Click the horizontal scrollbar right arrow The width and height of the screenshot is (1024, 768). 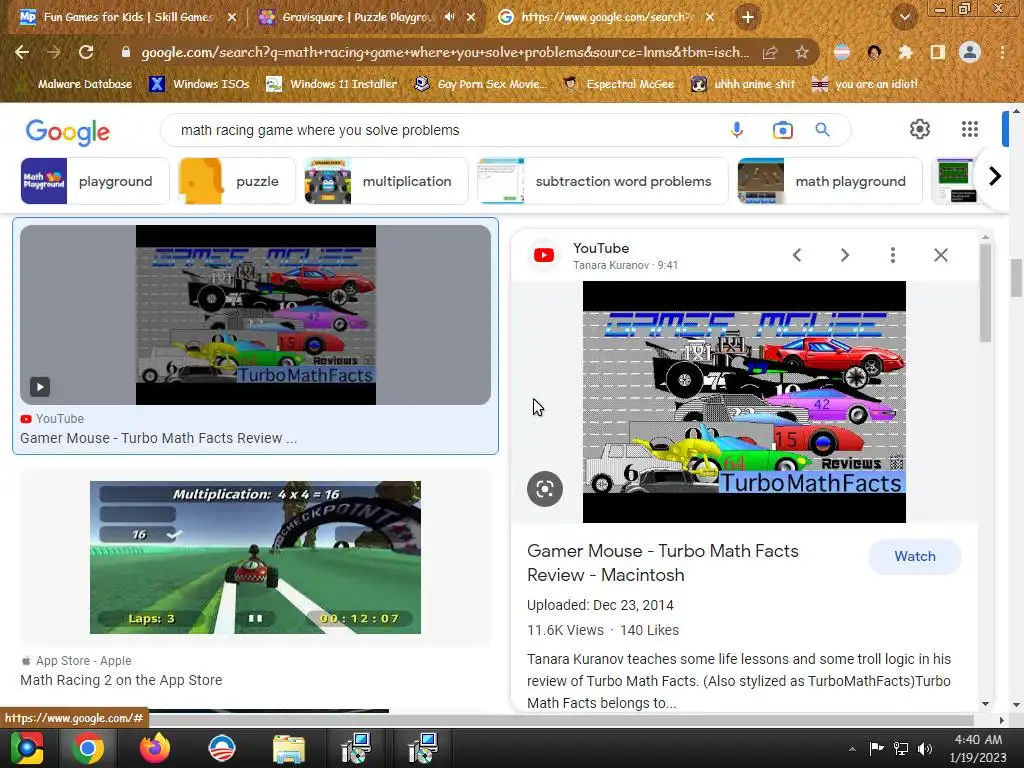[x=1002, y=720]
